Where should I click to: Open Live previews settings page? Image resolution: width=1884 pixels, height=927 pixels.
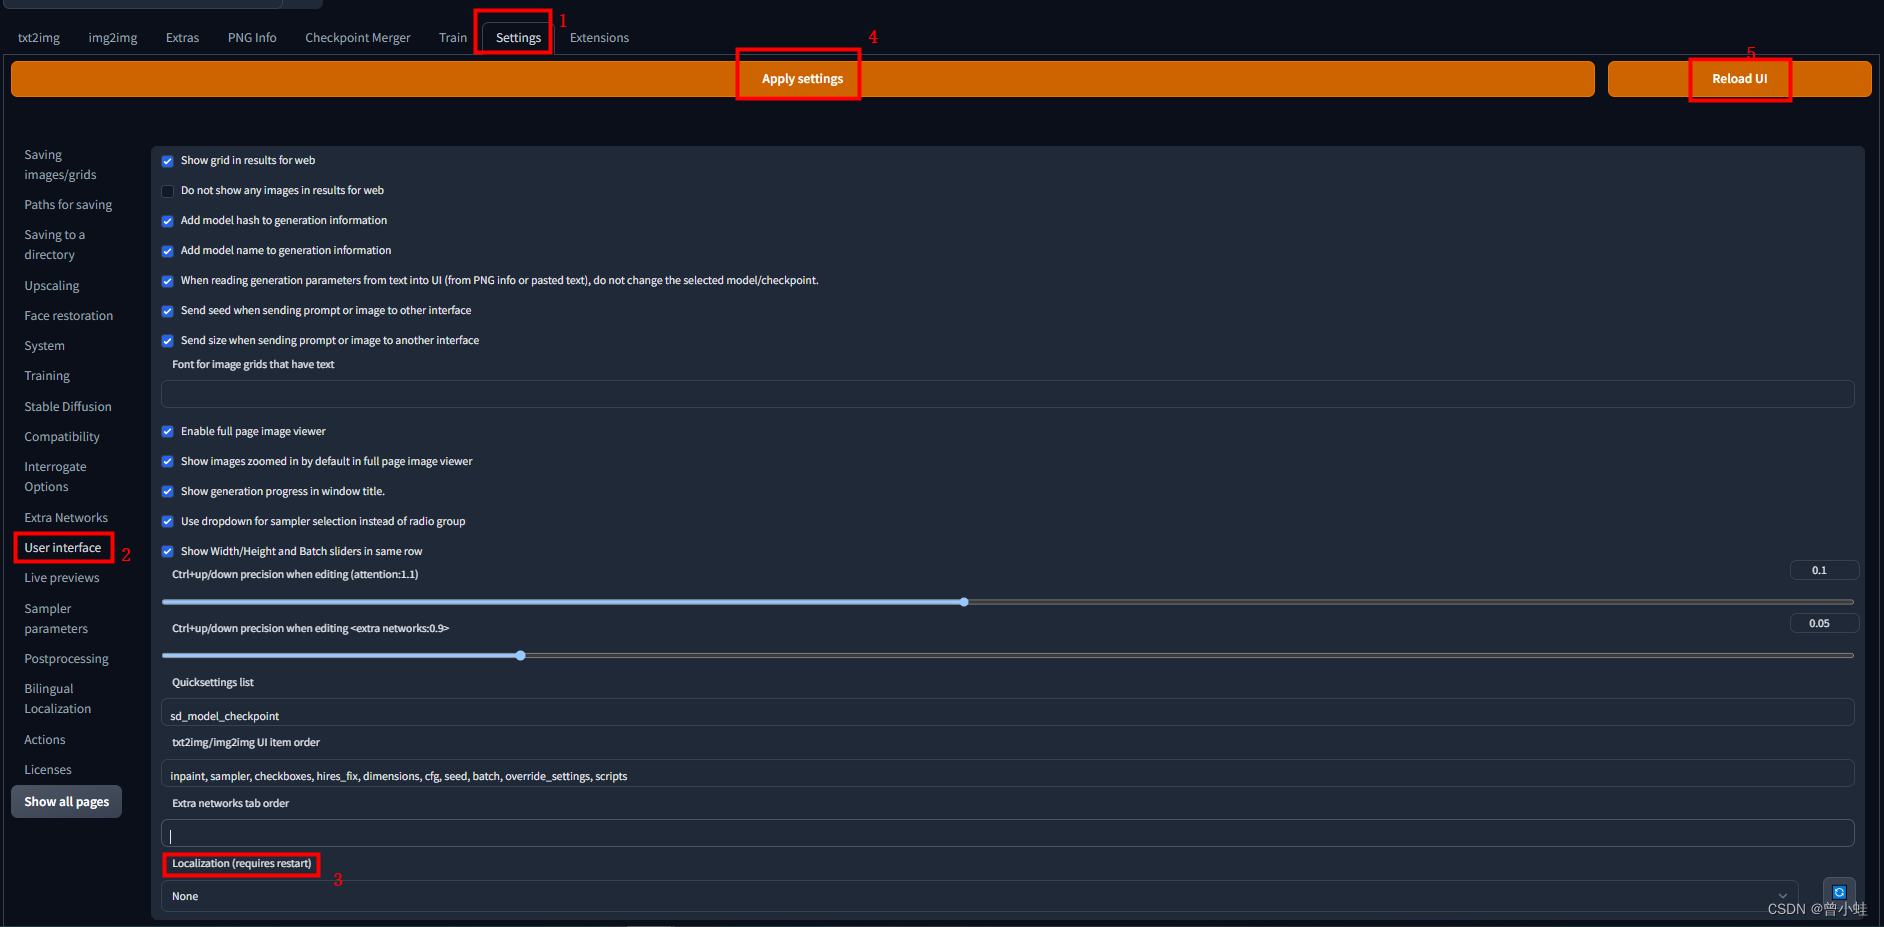(x=62, y=578)
